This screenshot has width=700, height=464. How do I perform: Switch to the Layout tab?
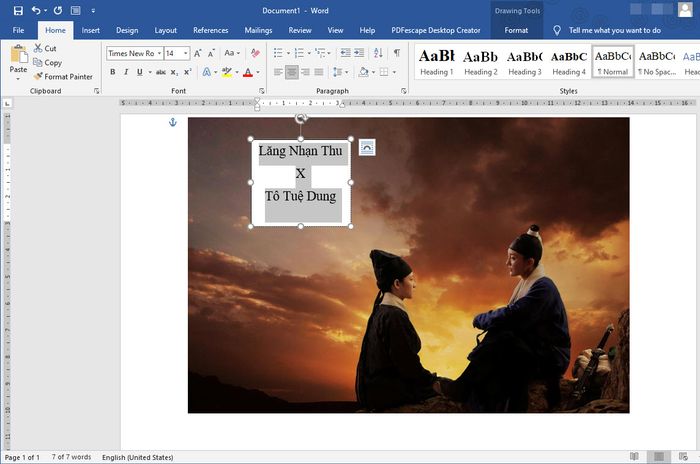tap(166, 30)
